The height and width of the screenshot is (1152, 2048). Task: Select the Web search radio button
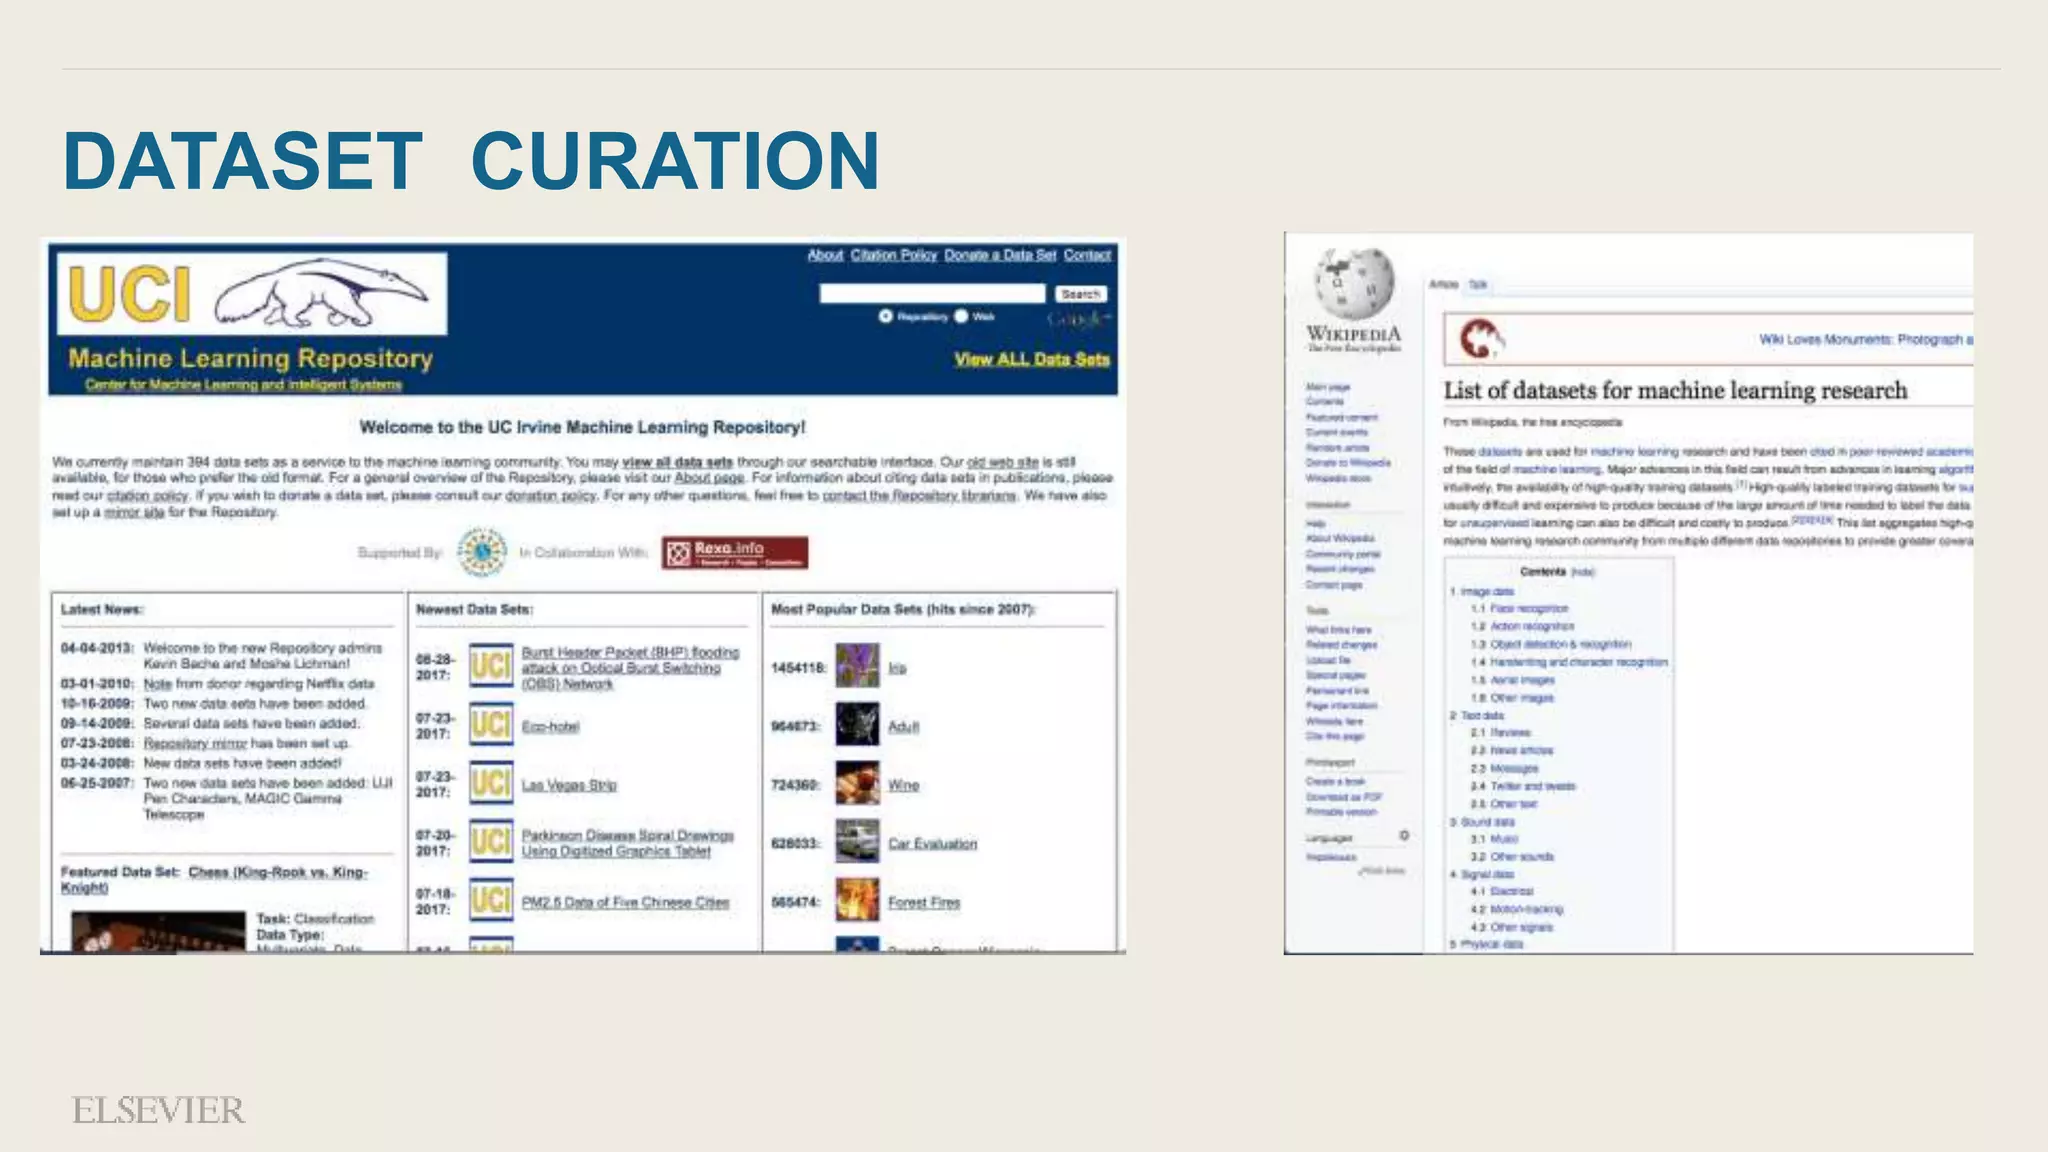click(x=961, y=316)
